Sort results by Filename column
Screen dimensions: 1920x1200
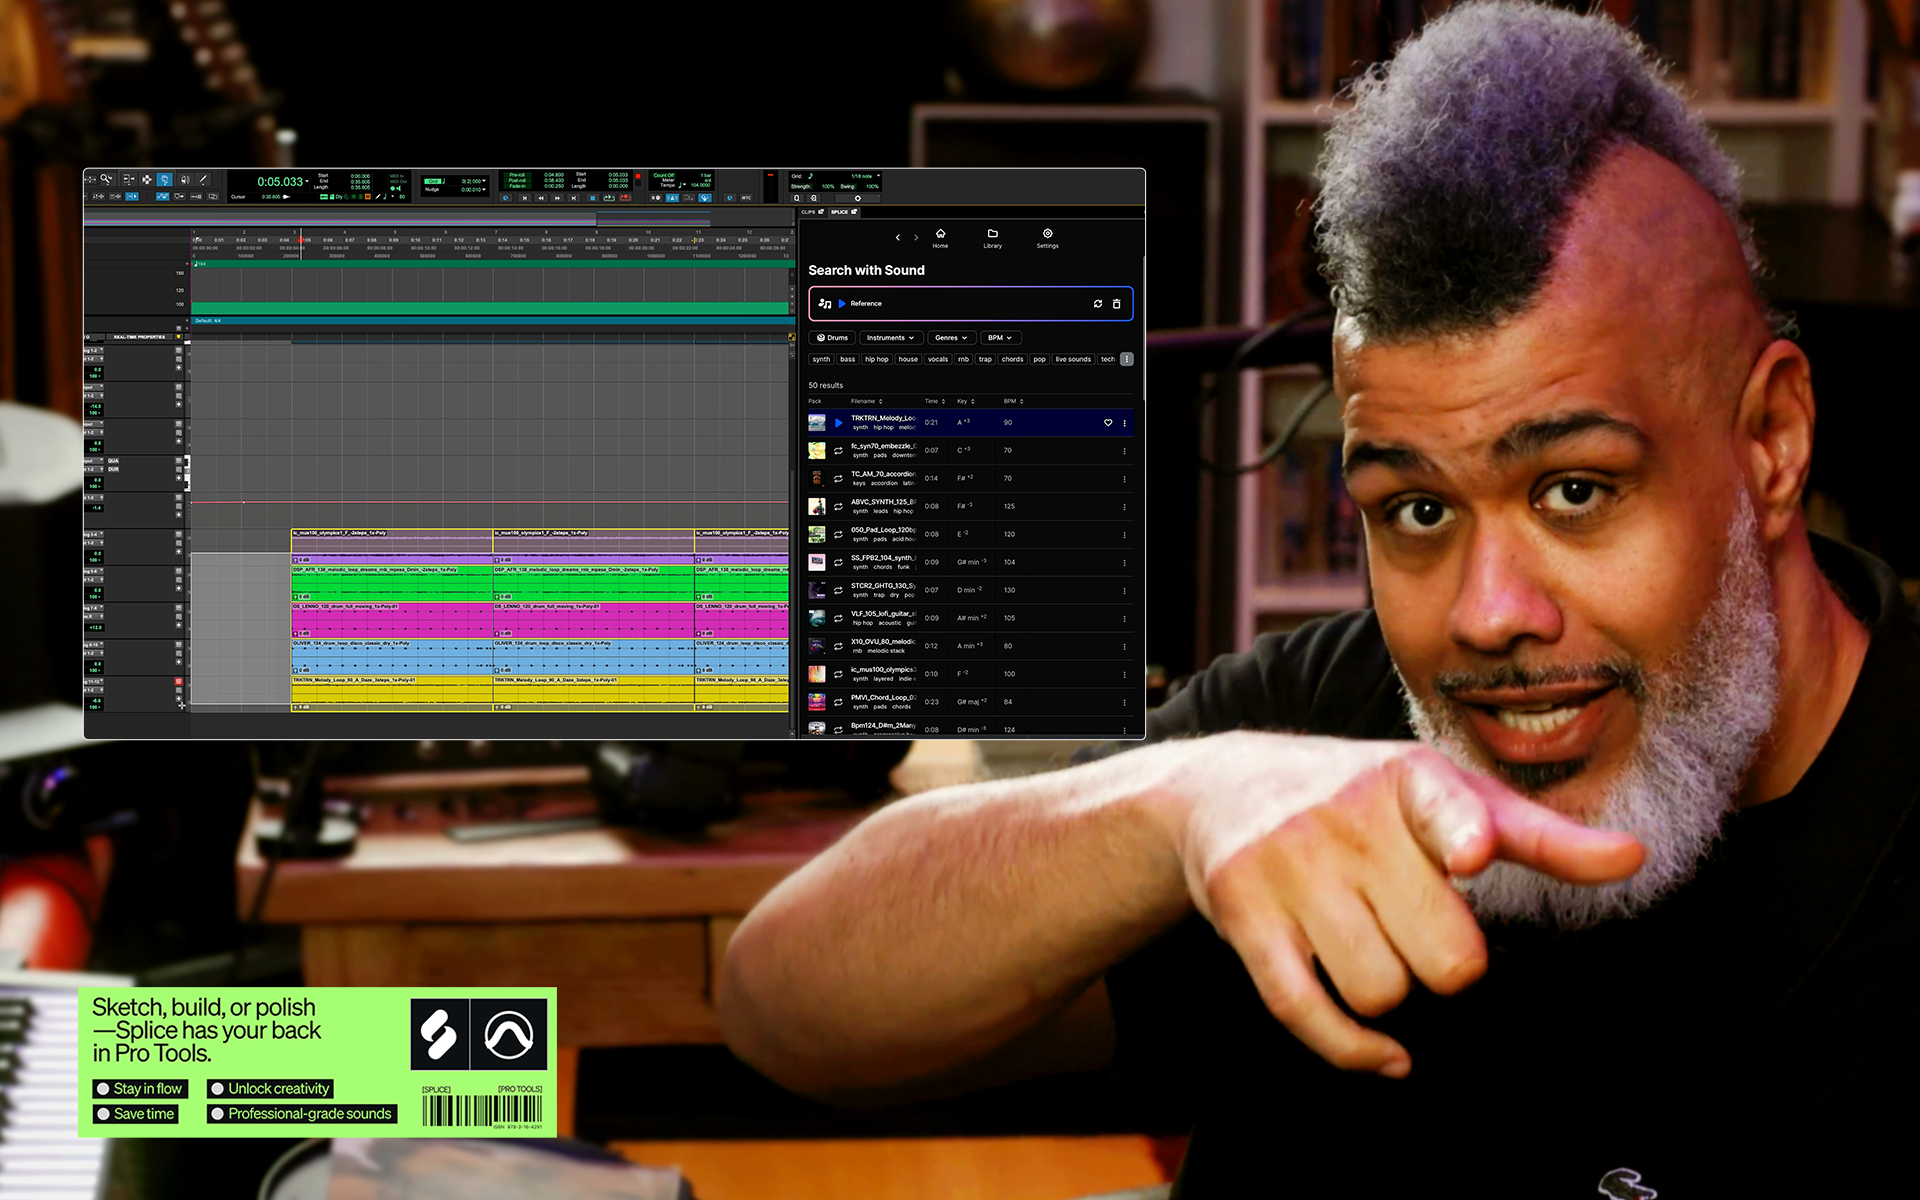867,401
